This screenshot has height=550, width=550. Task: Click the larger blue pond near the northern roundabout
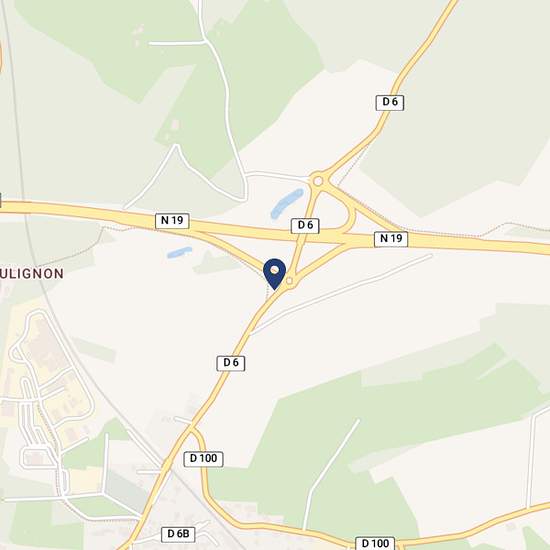(x=287, y=203)
